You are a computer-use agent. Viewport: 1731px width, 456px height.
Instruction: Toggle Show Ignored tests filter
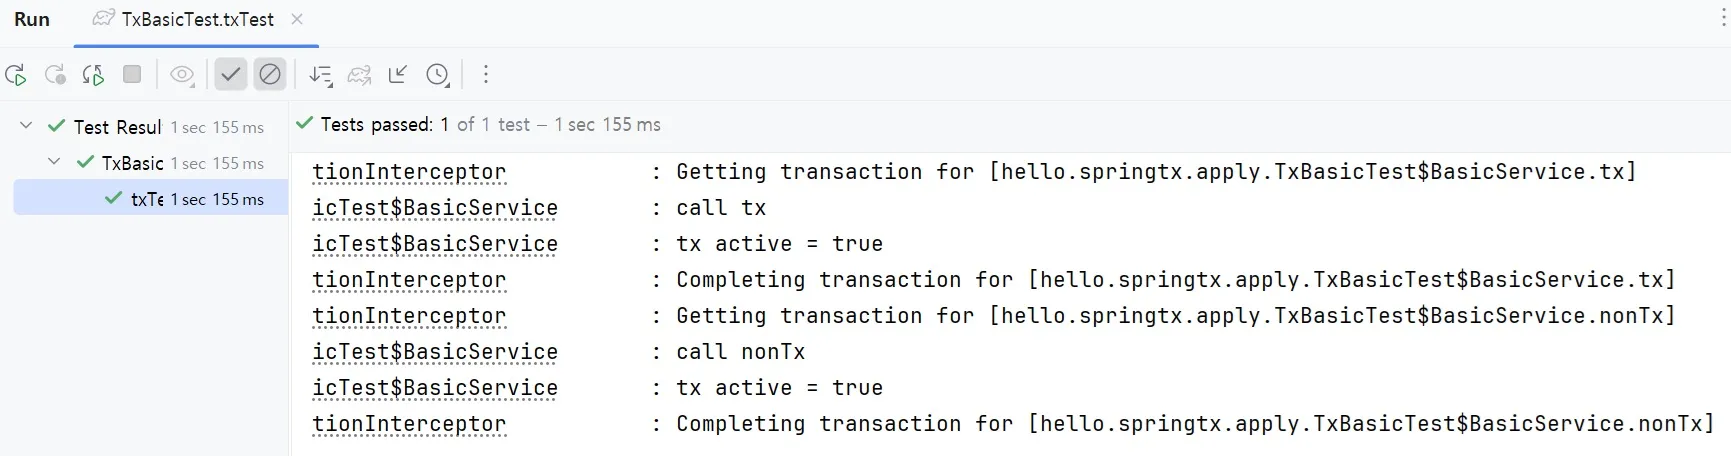[270, 74]
